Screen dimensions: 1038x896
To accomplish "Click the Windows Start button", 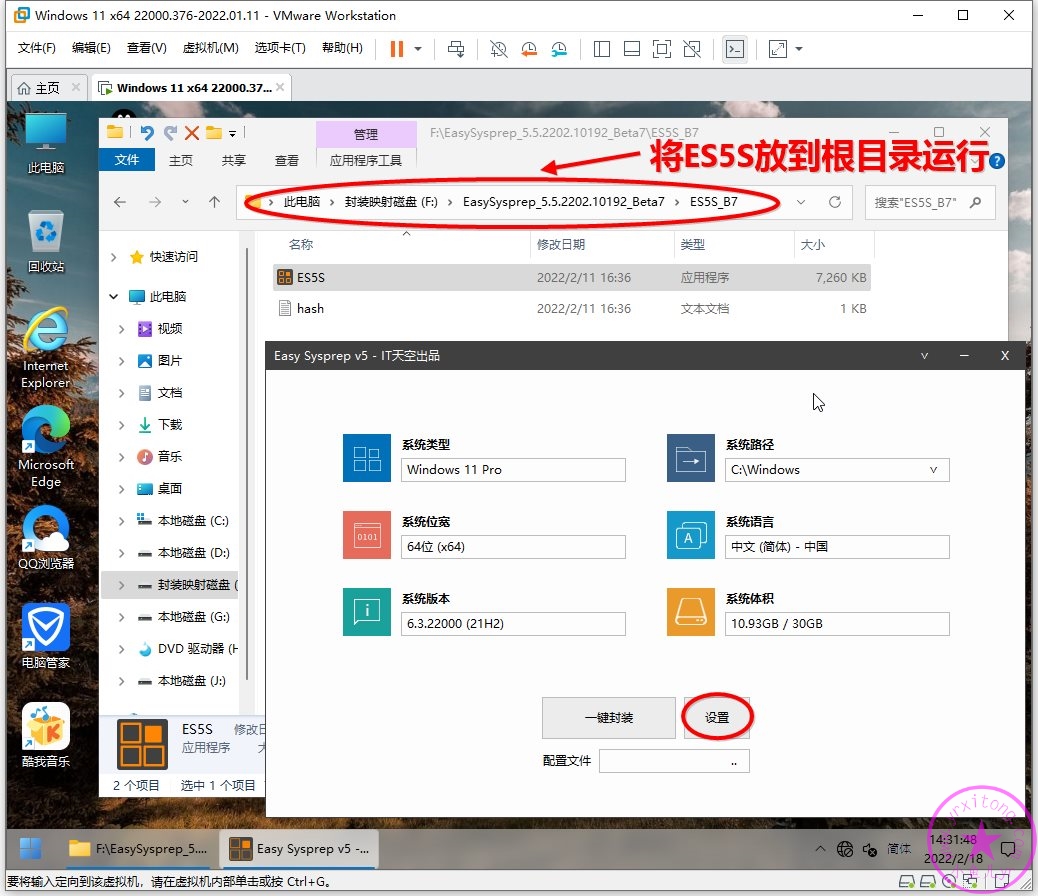I will pyautogui.click(x=30, y=848).
